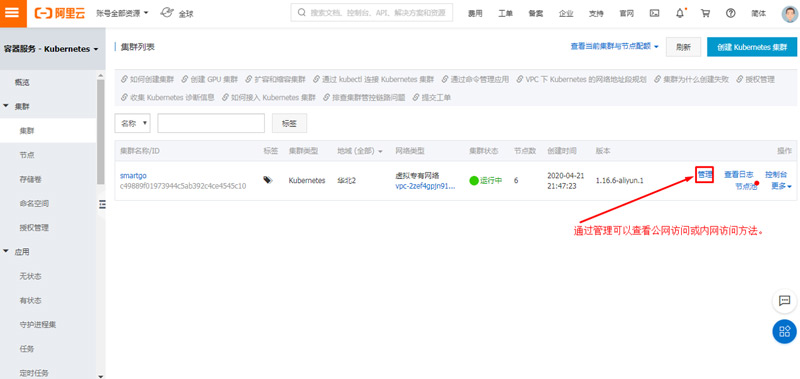This screenshot has width=800, height=379.
Task: Open the shopping cart icon
Action: [x=706, y=14]
